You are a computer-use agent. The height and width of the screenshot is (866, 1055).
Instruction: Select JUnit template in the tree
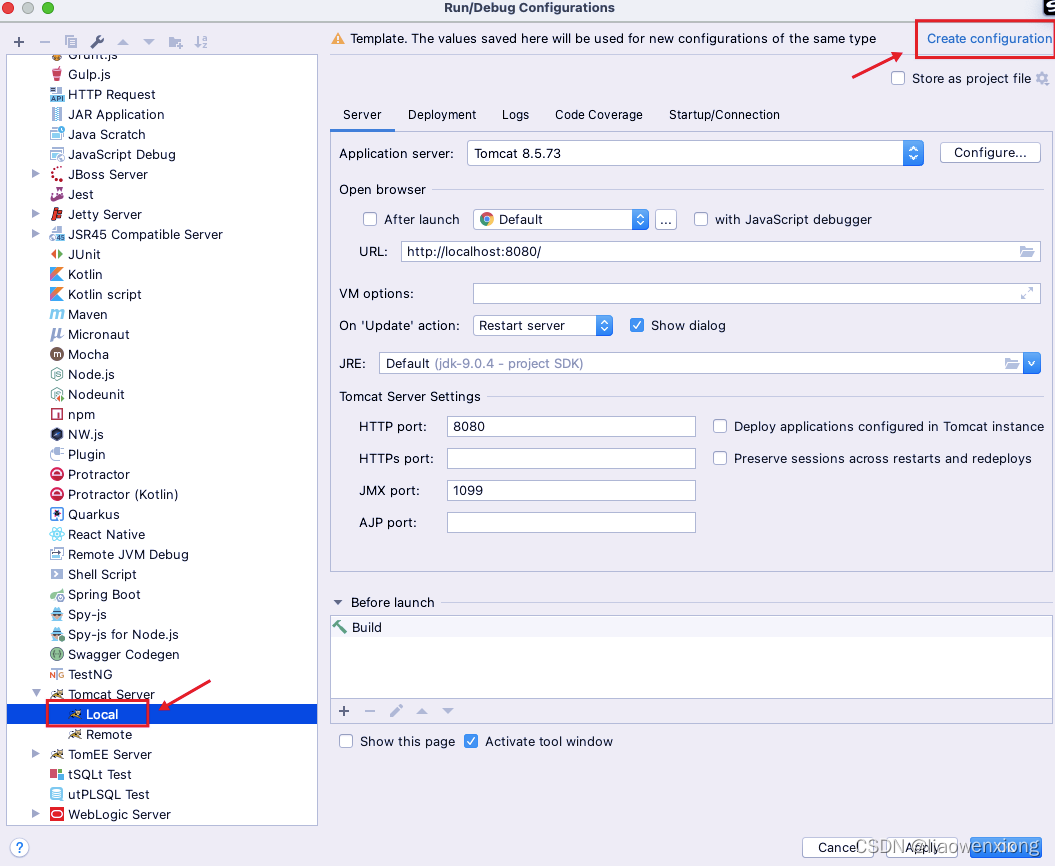pos(84,254)
